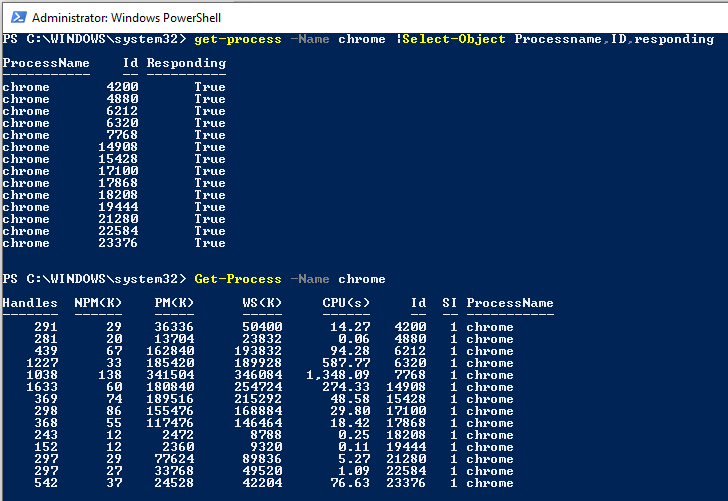Click 'Get-Process' in the second command

coord(238,279)
